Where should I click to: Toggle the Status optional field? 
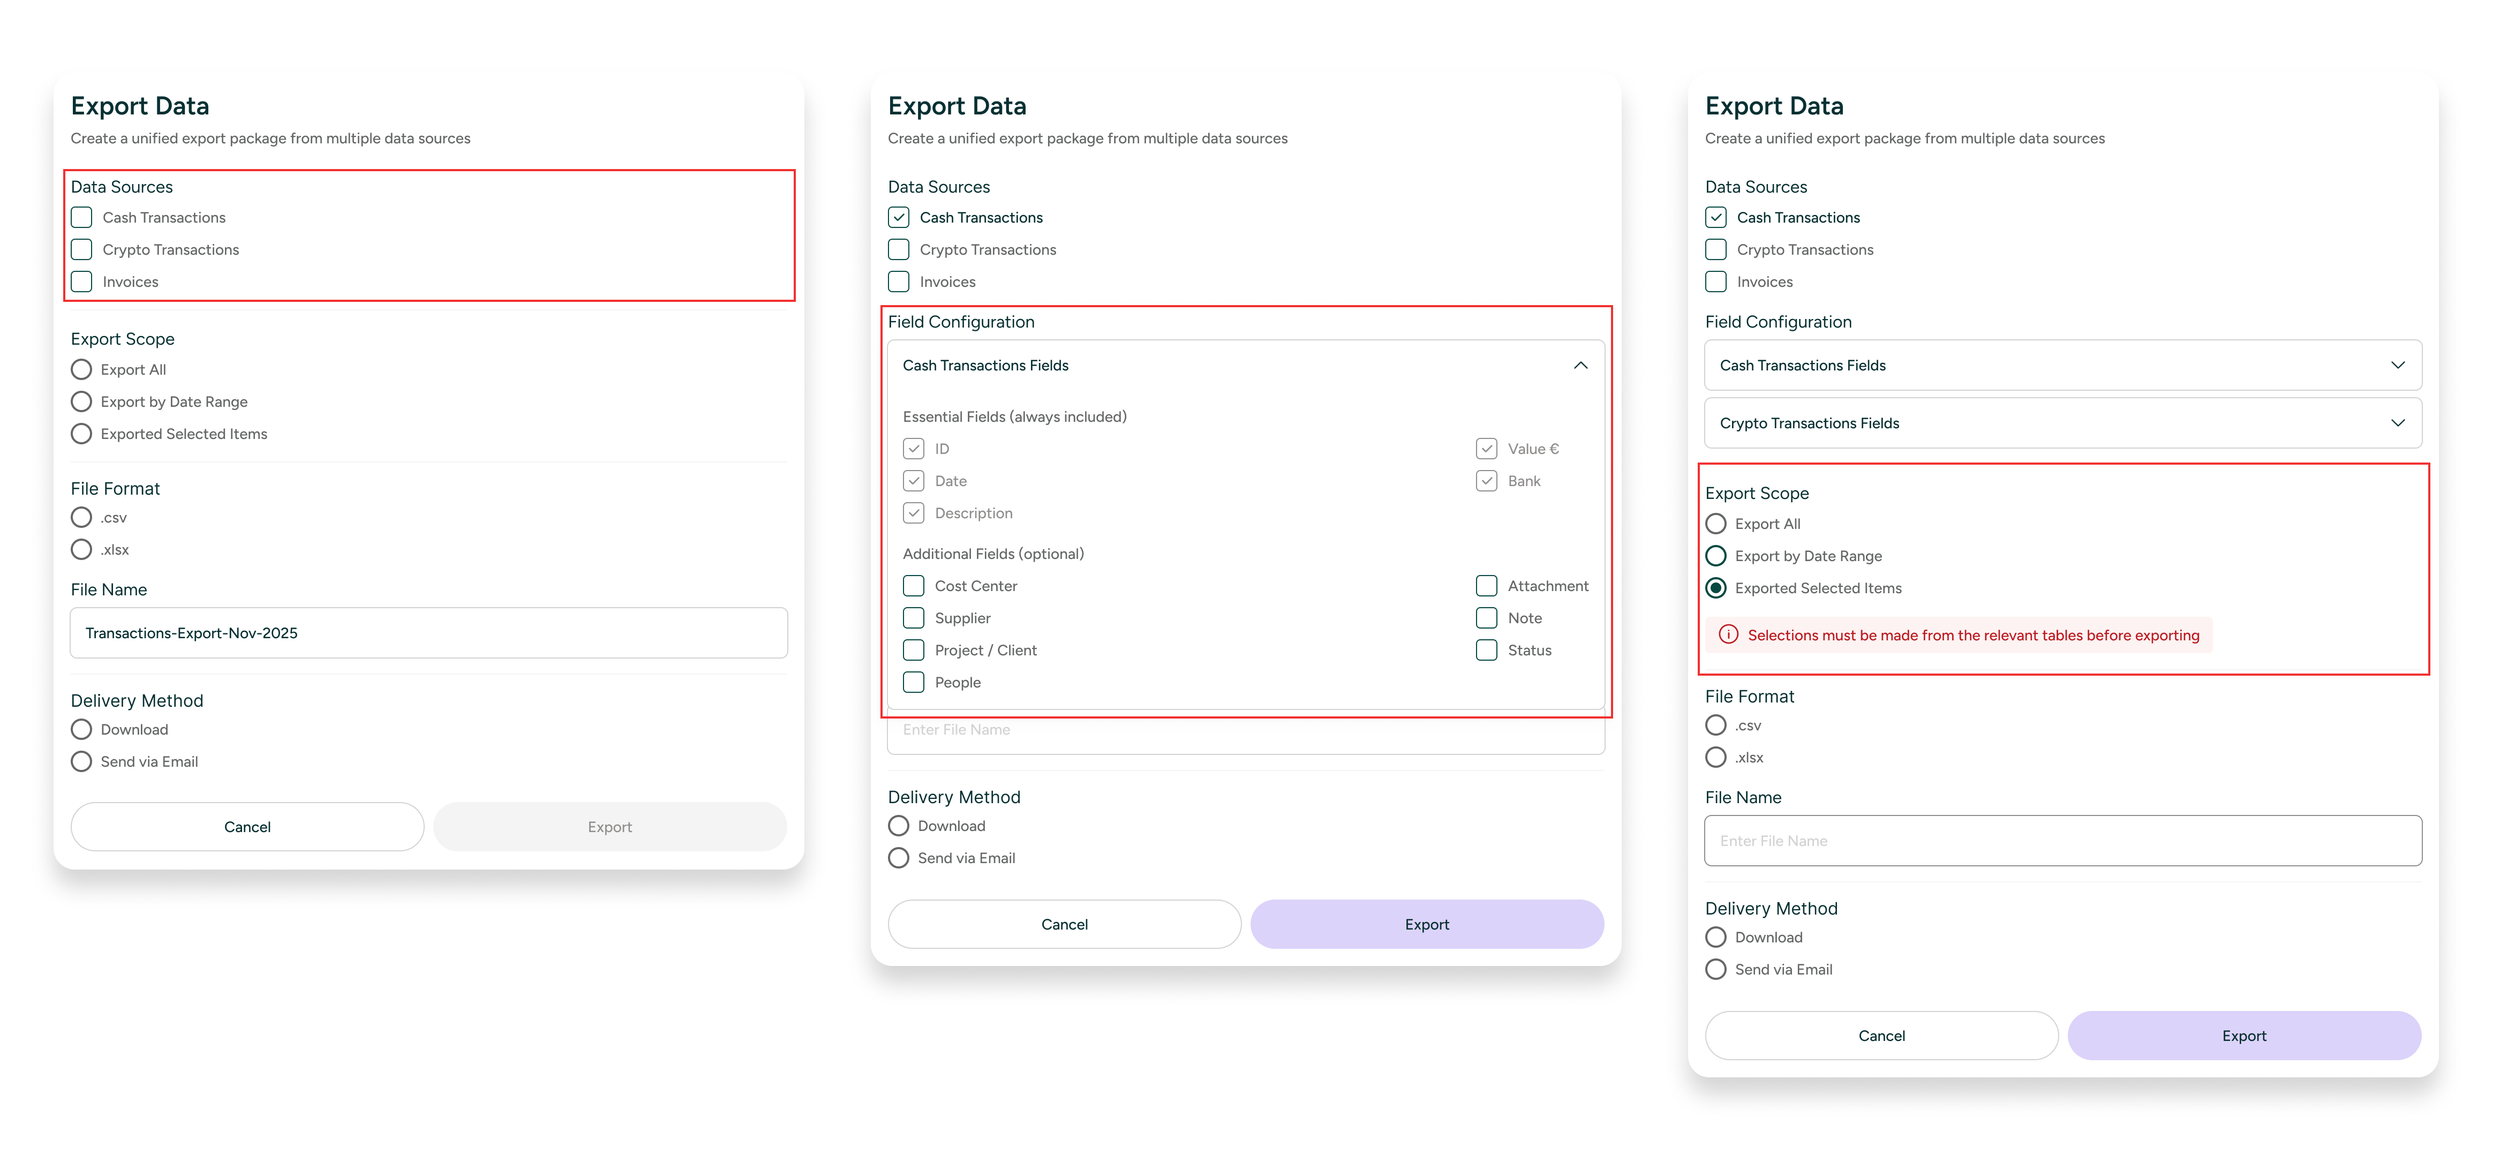pos(1486,650)
